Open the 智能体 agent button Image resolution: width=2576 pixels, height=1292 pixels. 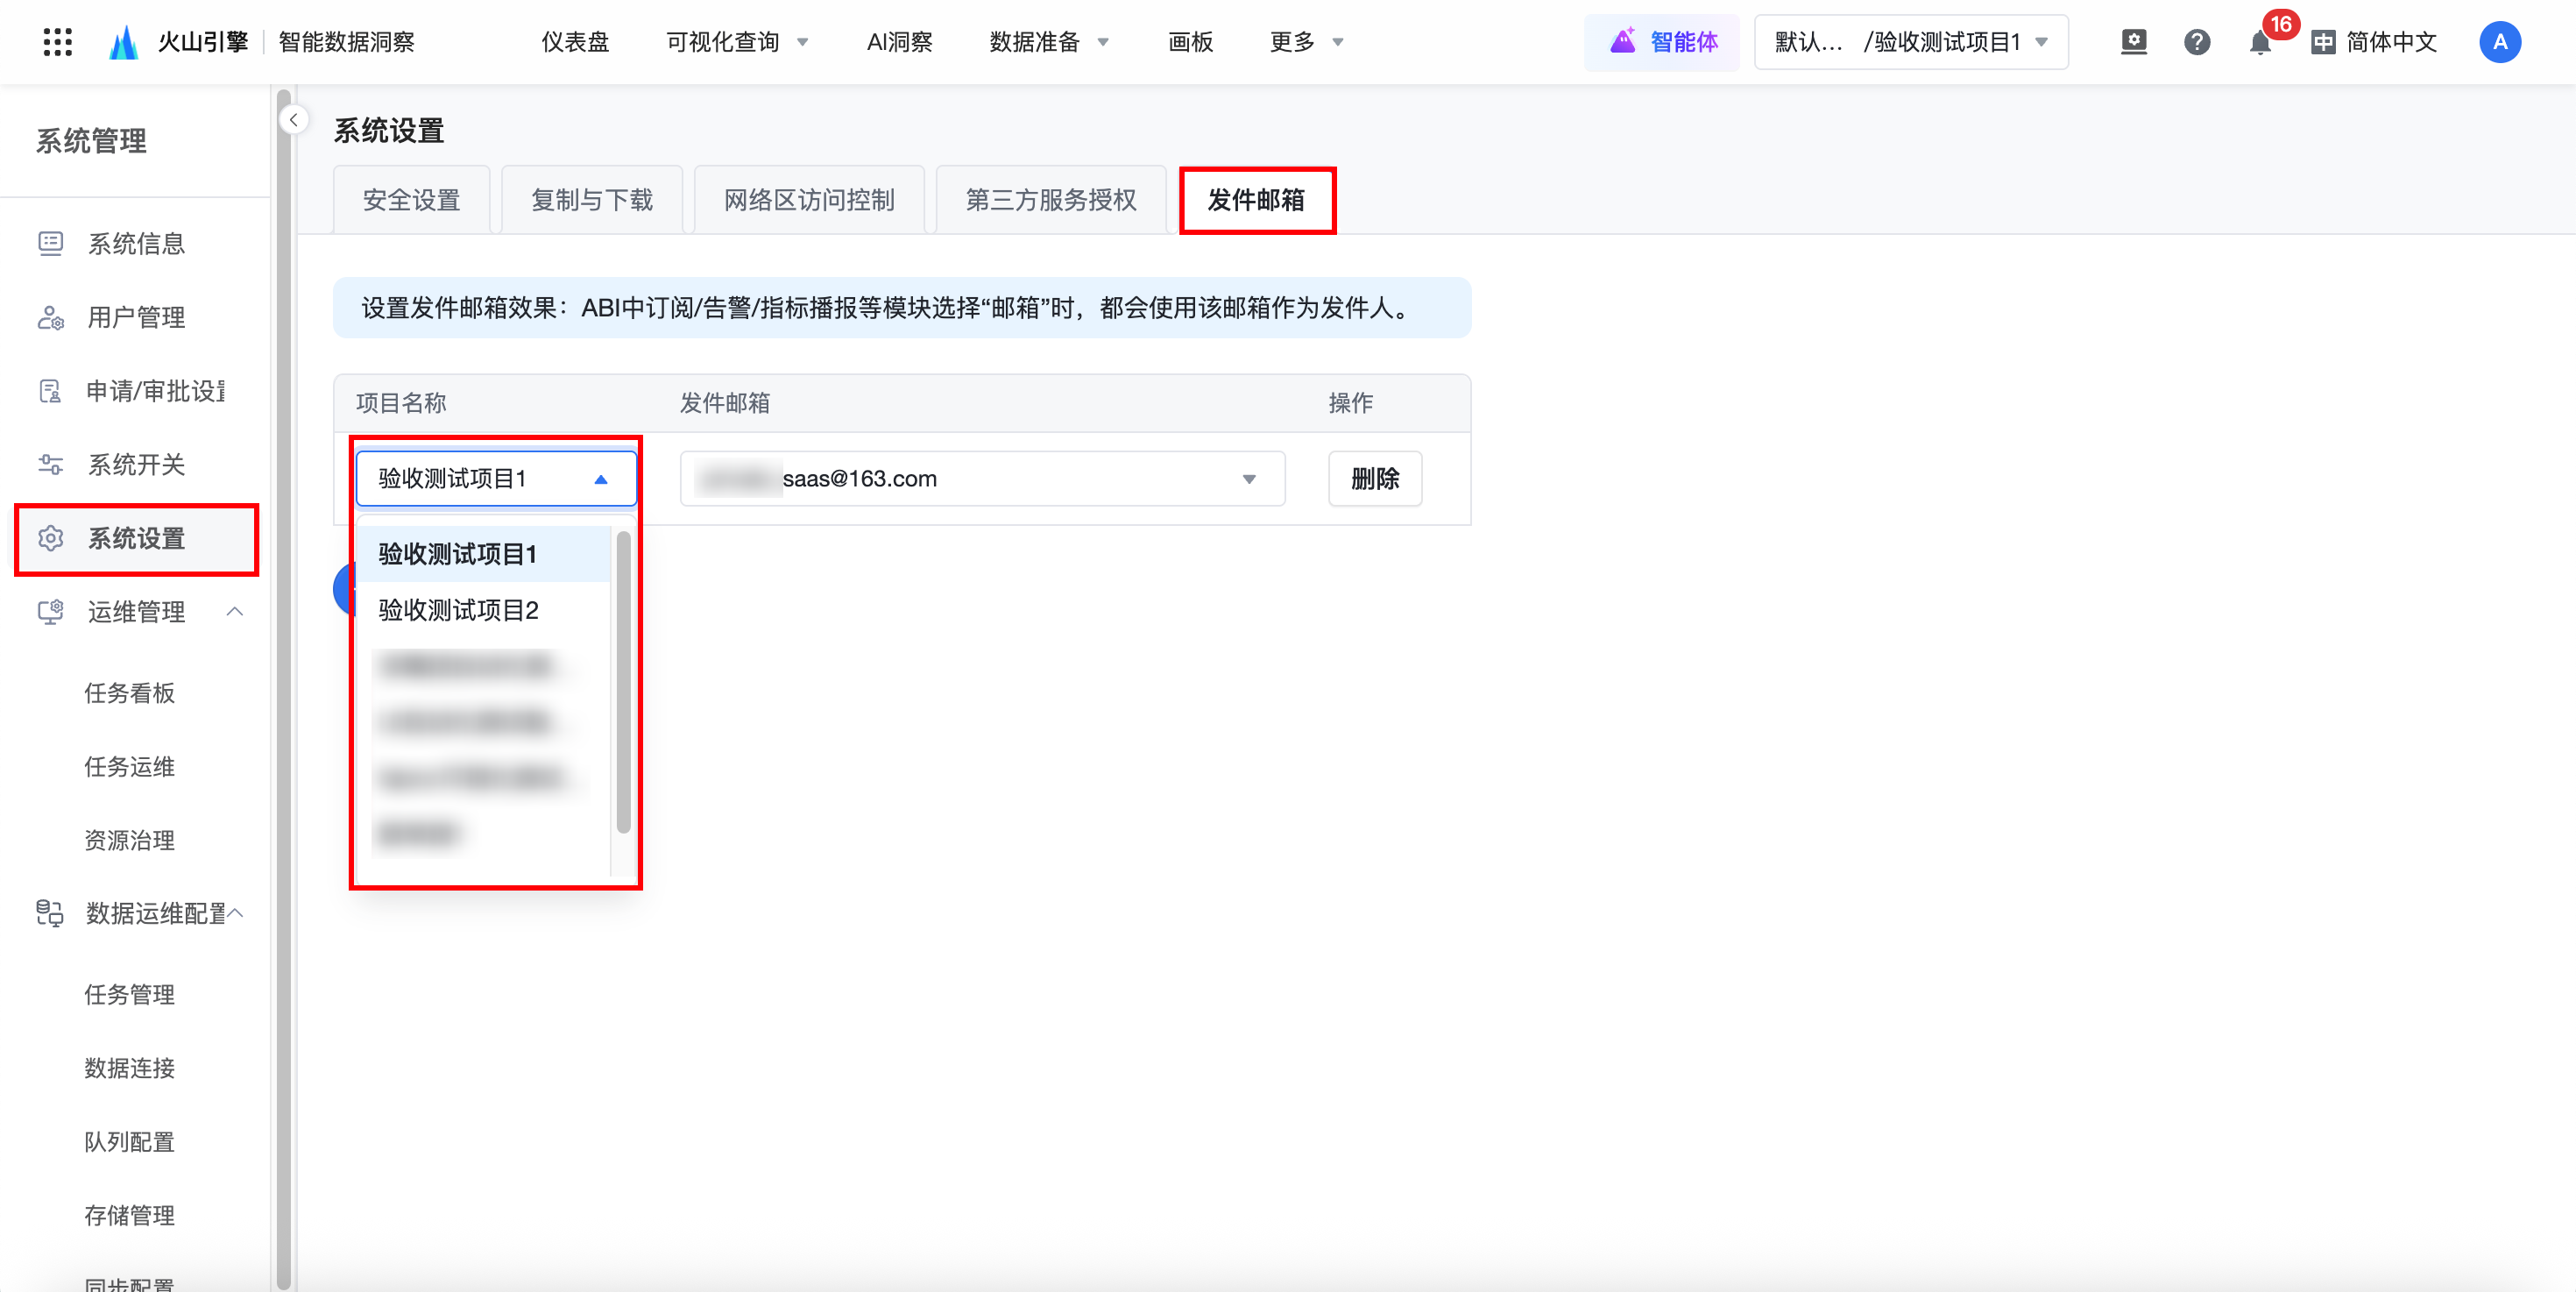[1662, 42]
